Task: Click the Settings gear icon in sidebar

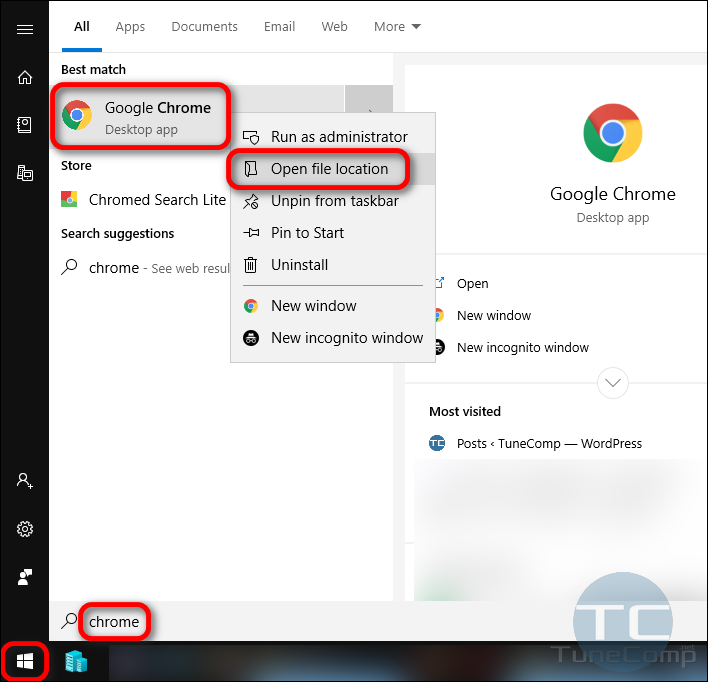Action: click(x=25, y=529)
